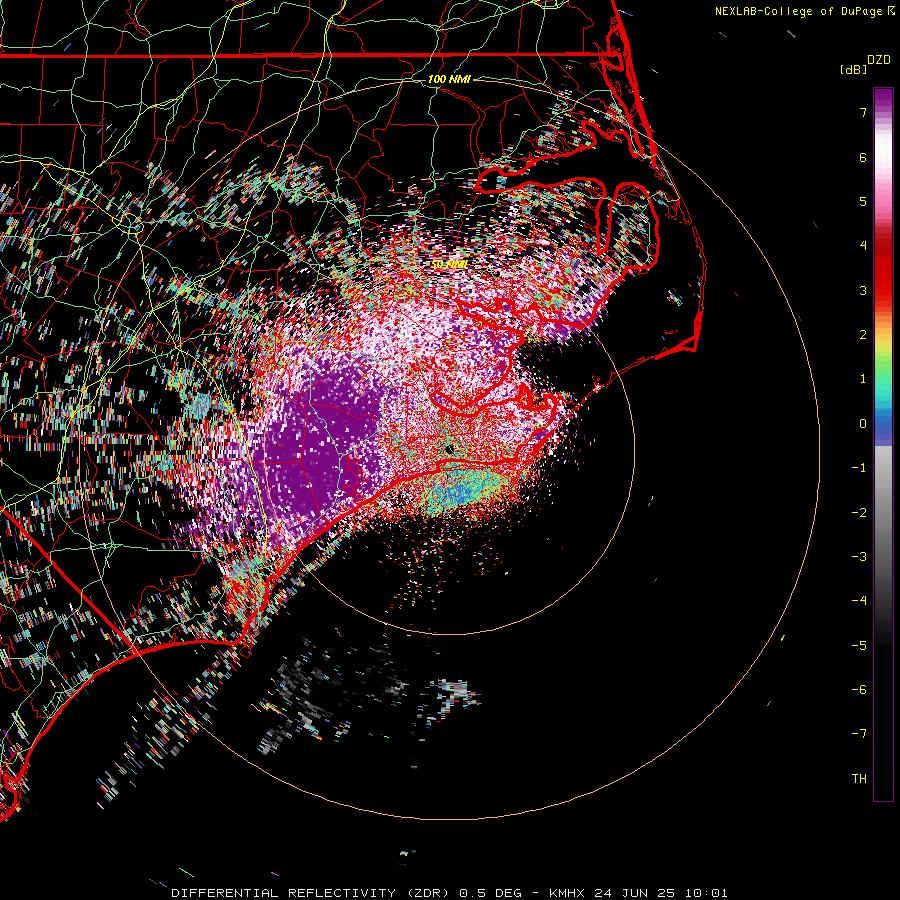Select the -4 dB scale value

[859, 601]
